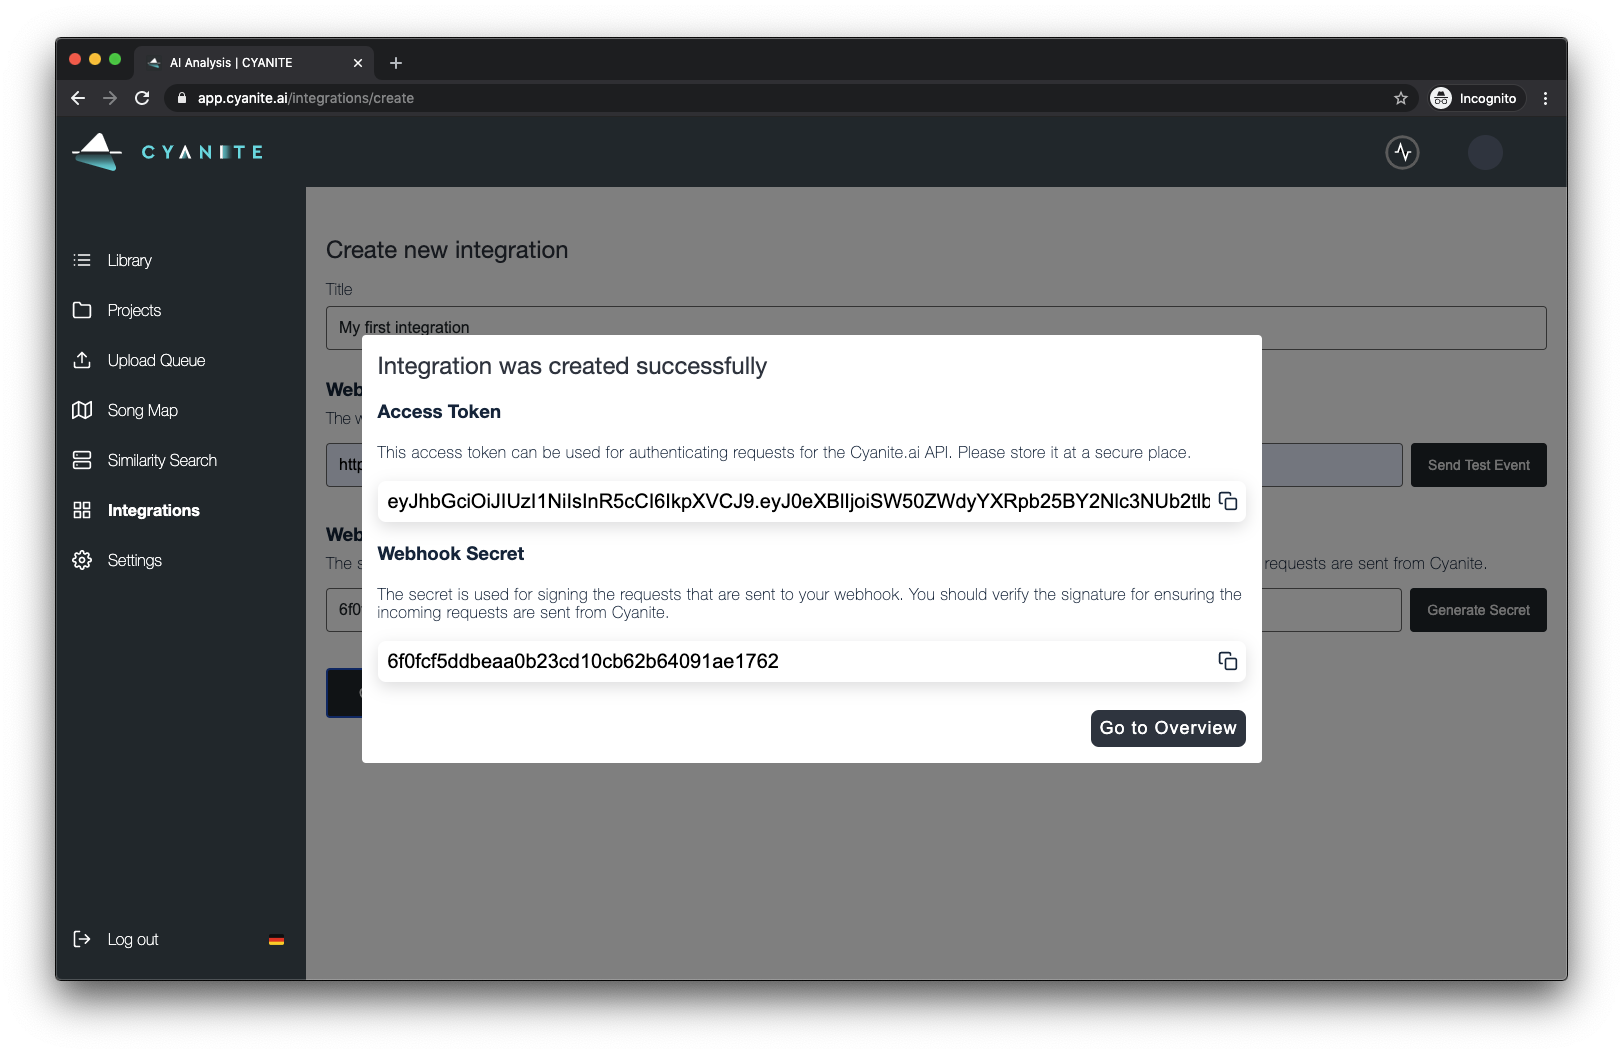Open the browser three-dot menu

1545,98
